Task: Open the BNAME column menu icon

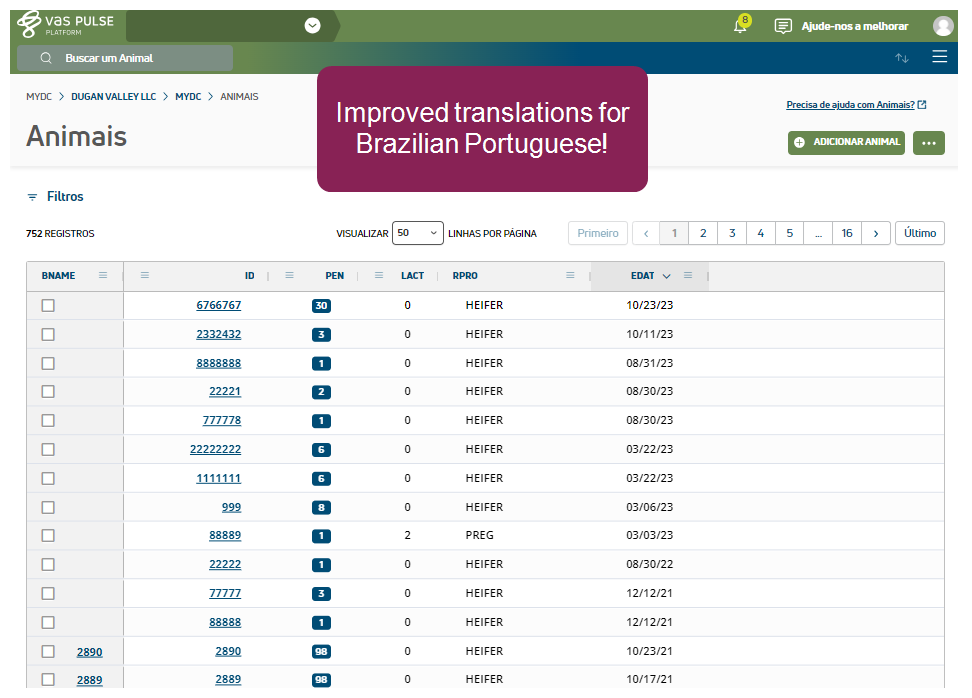Action: click(x=103, y=275)
